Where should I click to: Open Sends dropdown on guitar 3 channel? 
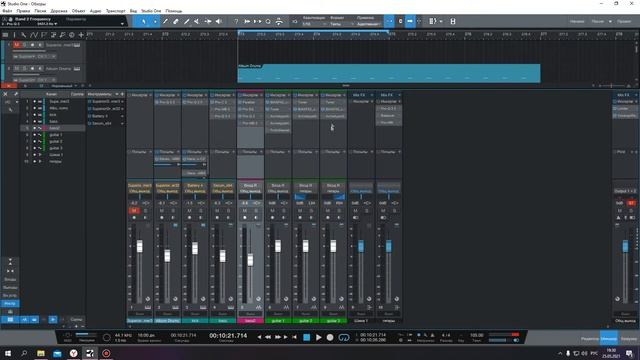pos(344,152)
